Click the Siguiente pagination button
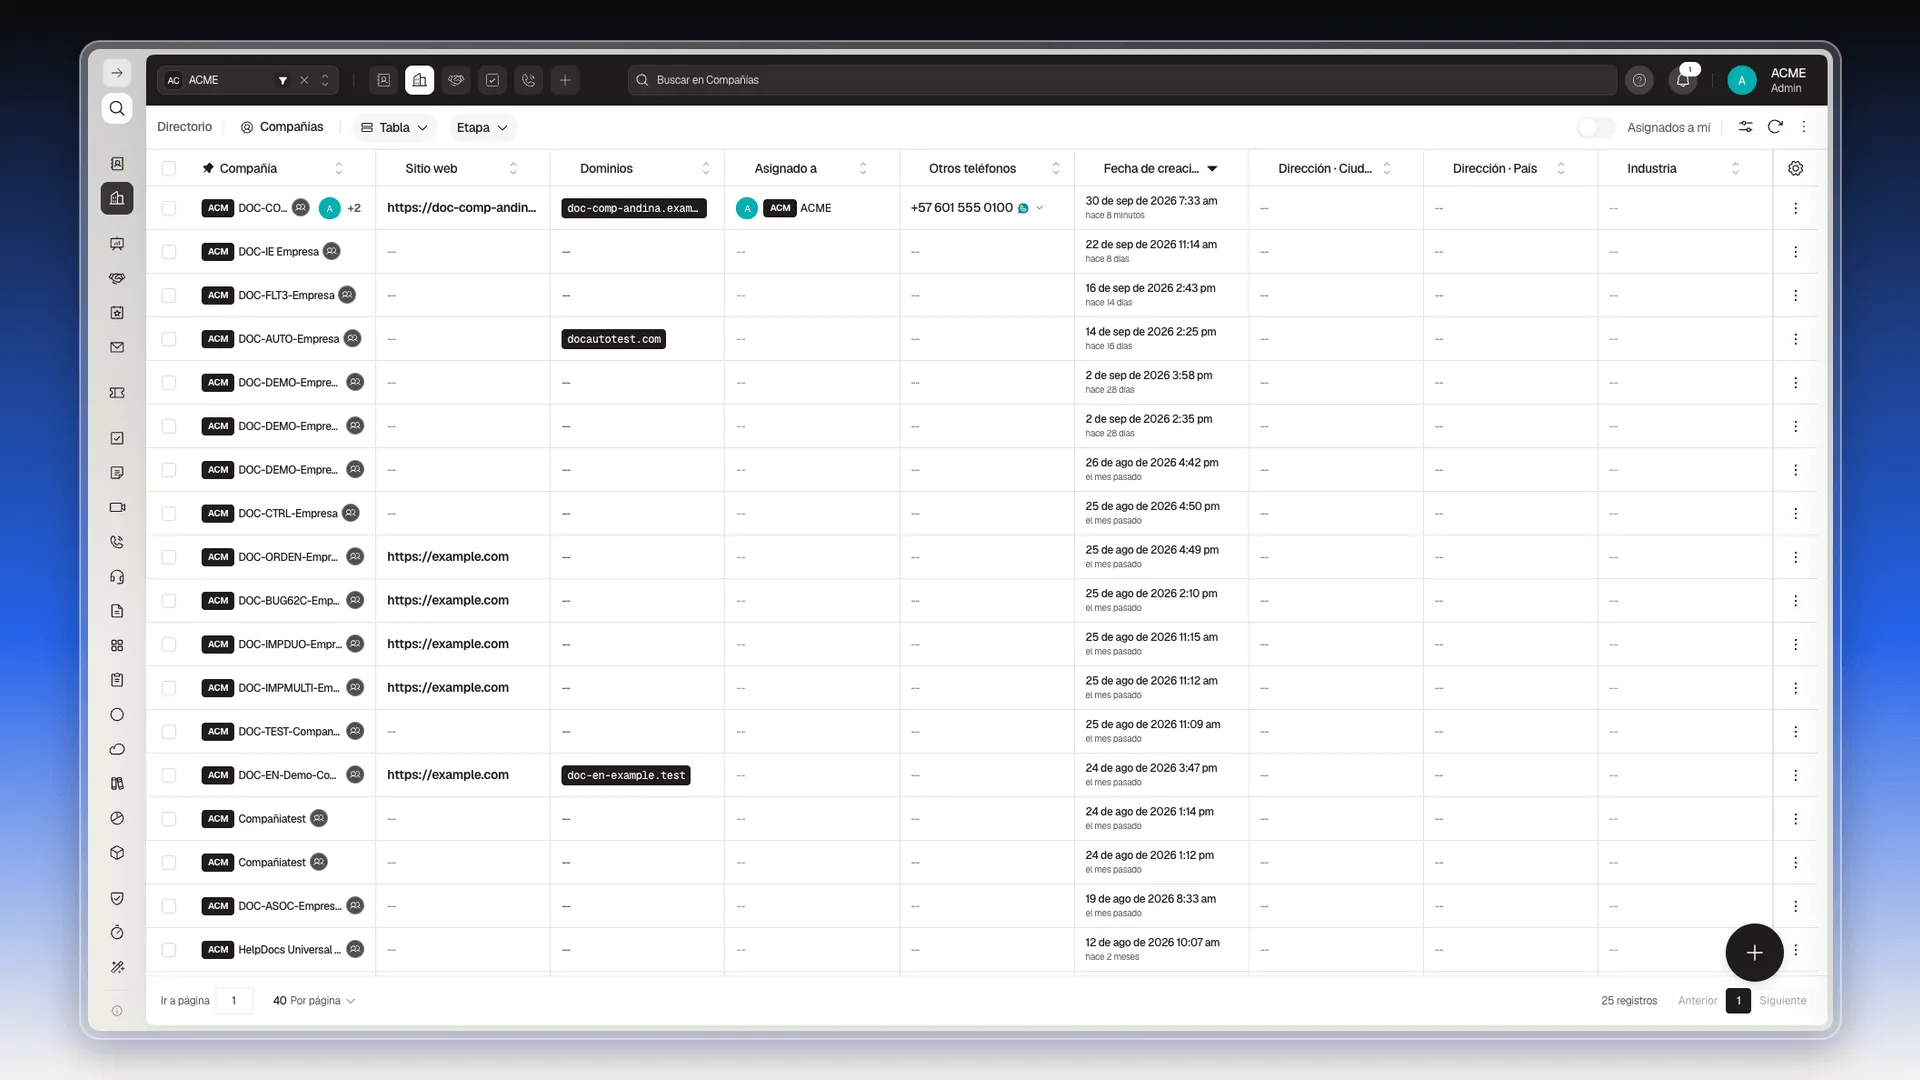 [x=1783, y=1000]
